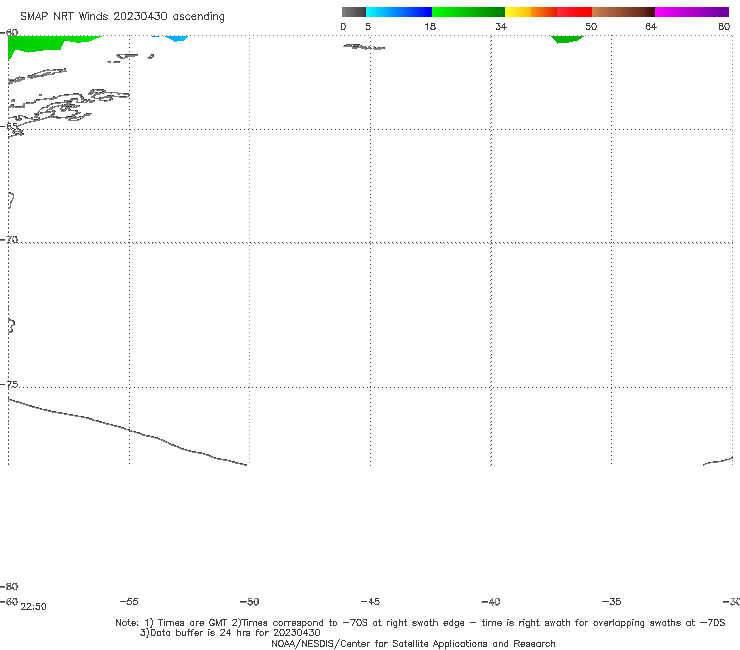The width and height of the screenshot is (740, 650).
Task: Click the light blue wind patch near -53 longitude
Action: coord(177,38)
